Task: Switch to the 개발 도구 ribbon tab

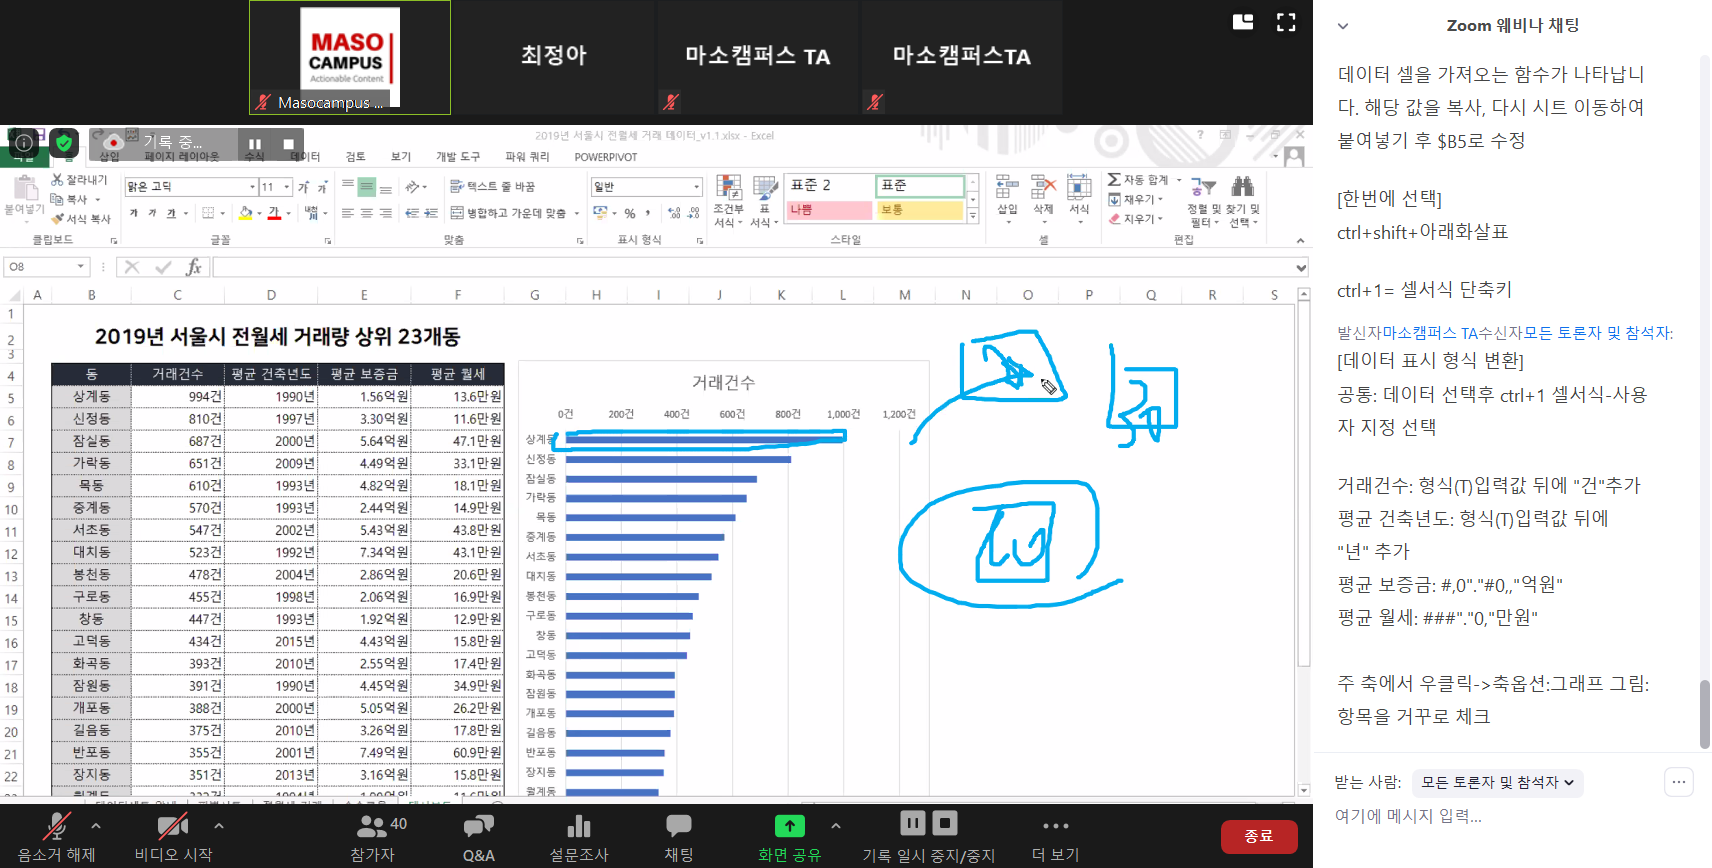Action: click(458, 157)
